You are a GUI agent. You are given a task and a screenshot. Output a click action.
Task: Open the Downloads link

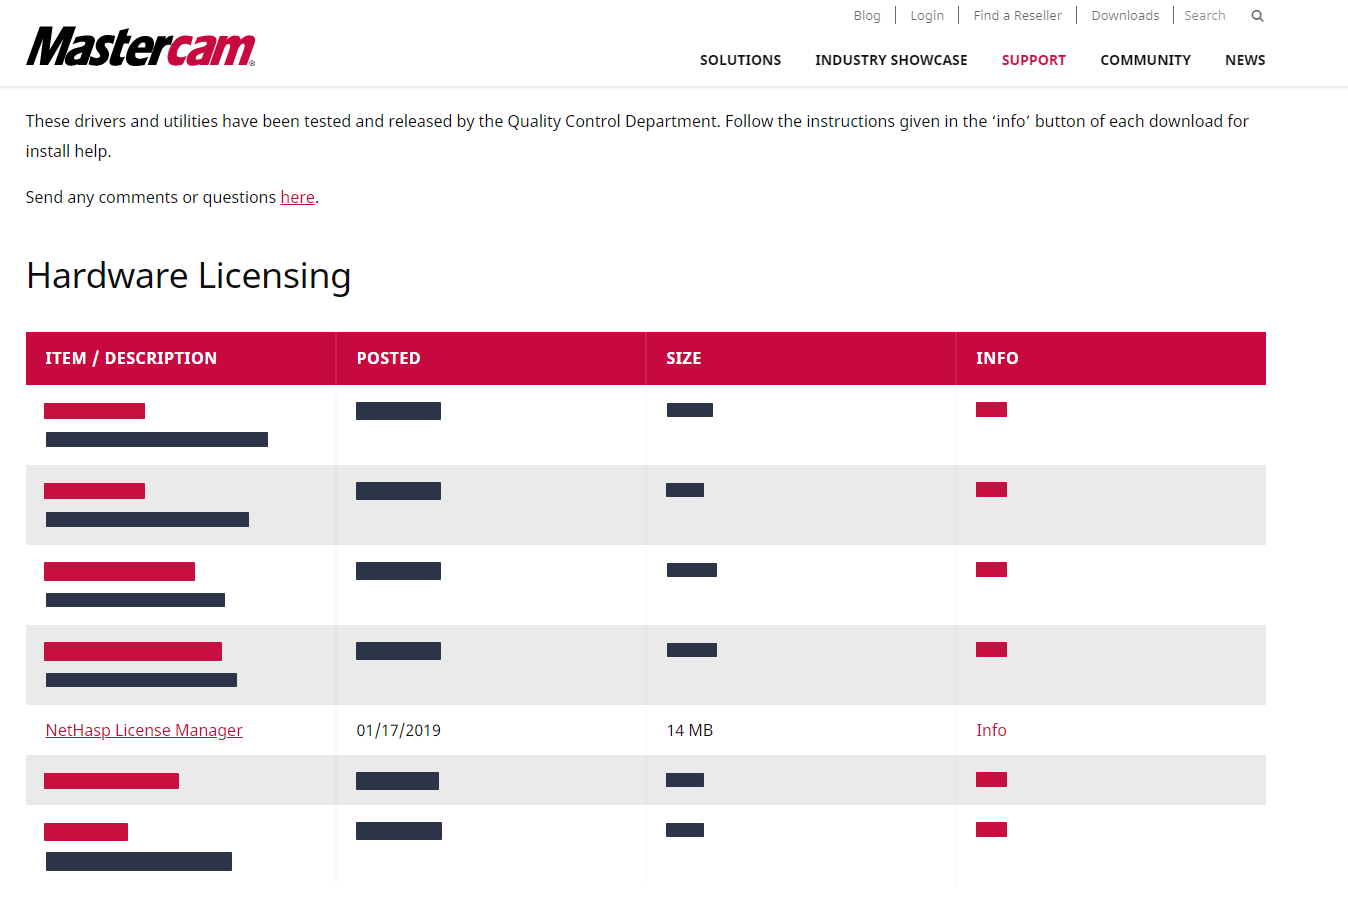pyautogui.click(x=1125, y=15)
